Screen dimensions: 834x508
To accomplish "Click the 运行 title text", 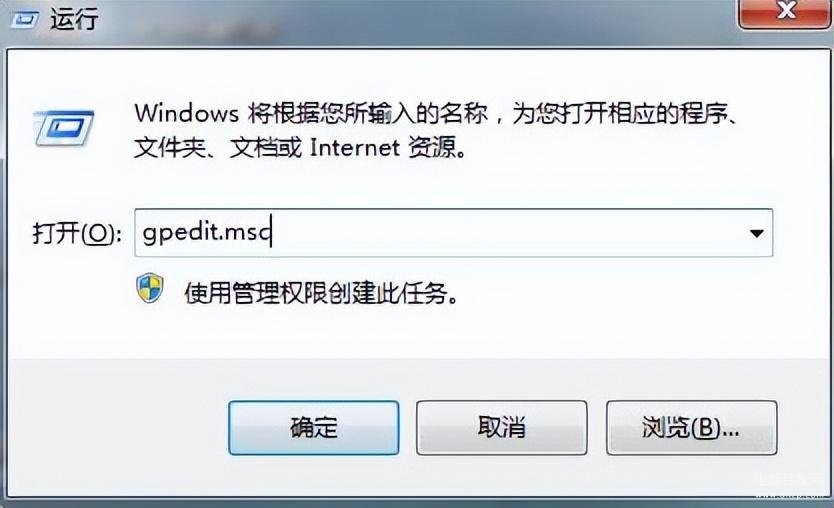I will pyautogui.click(x=74, y=19).
